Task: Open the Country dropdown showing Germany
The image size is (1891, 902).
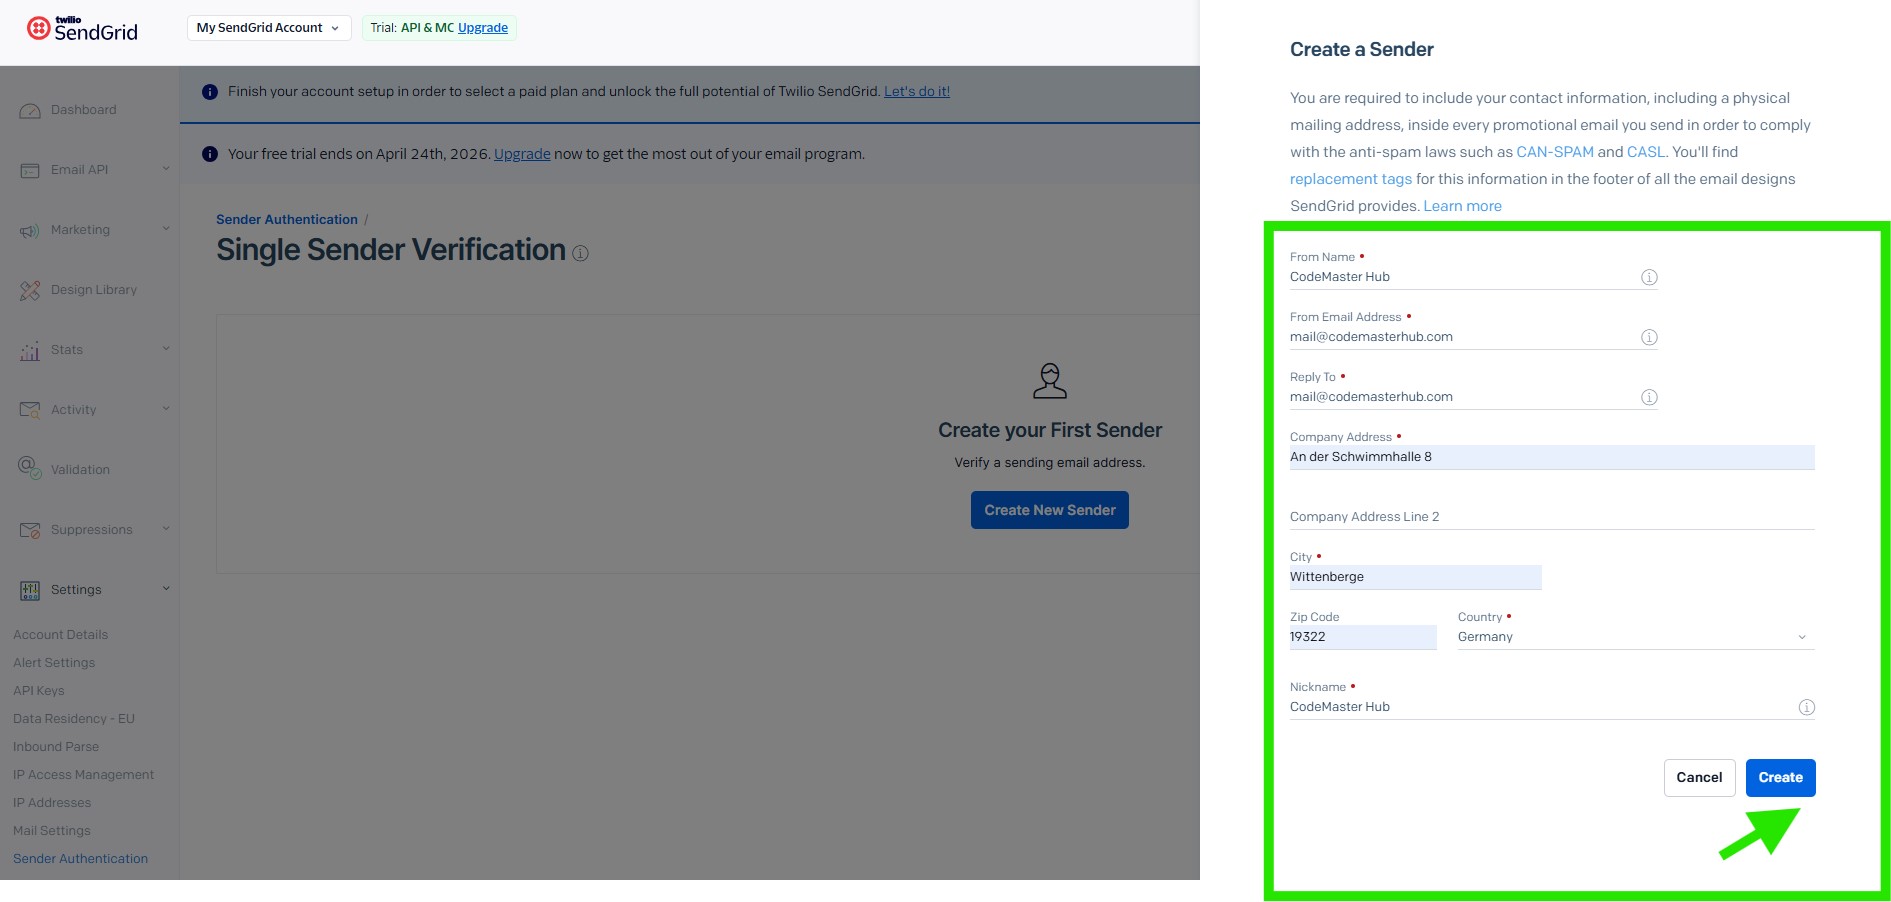Action: point(1635,637)
